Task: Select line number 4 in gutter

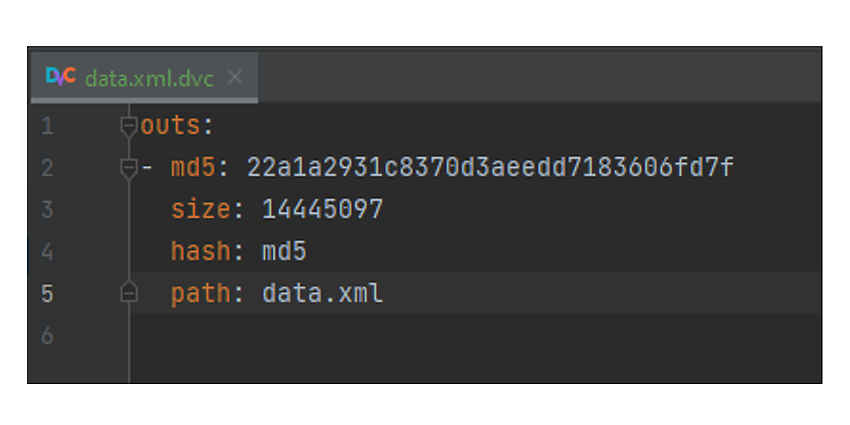Action: (47, 252)
